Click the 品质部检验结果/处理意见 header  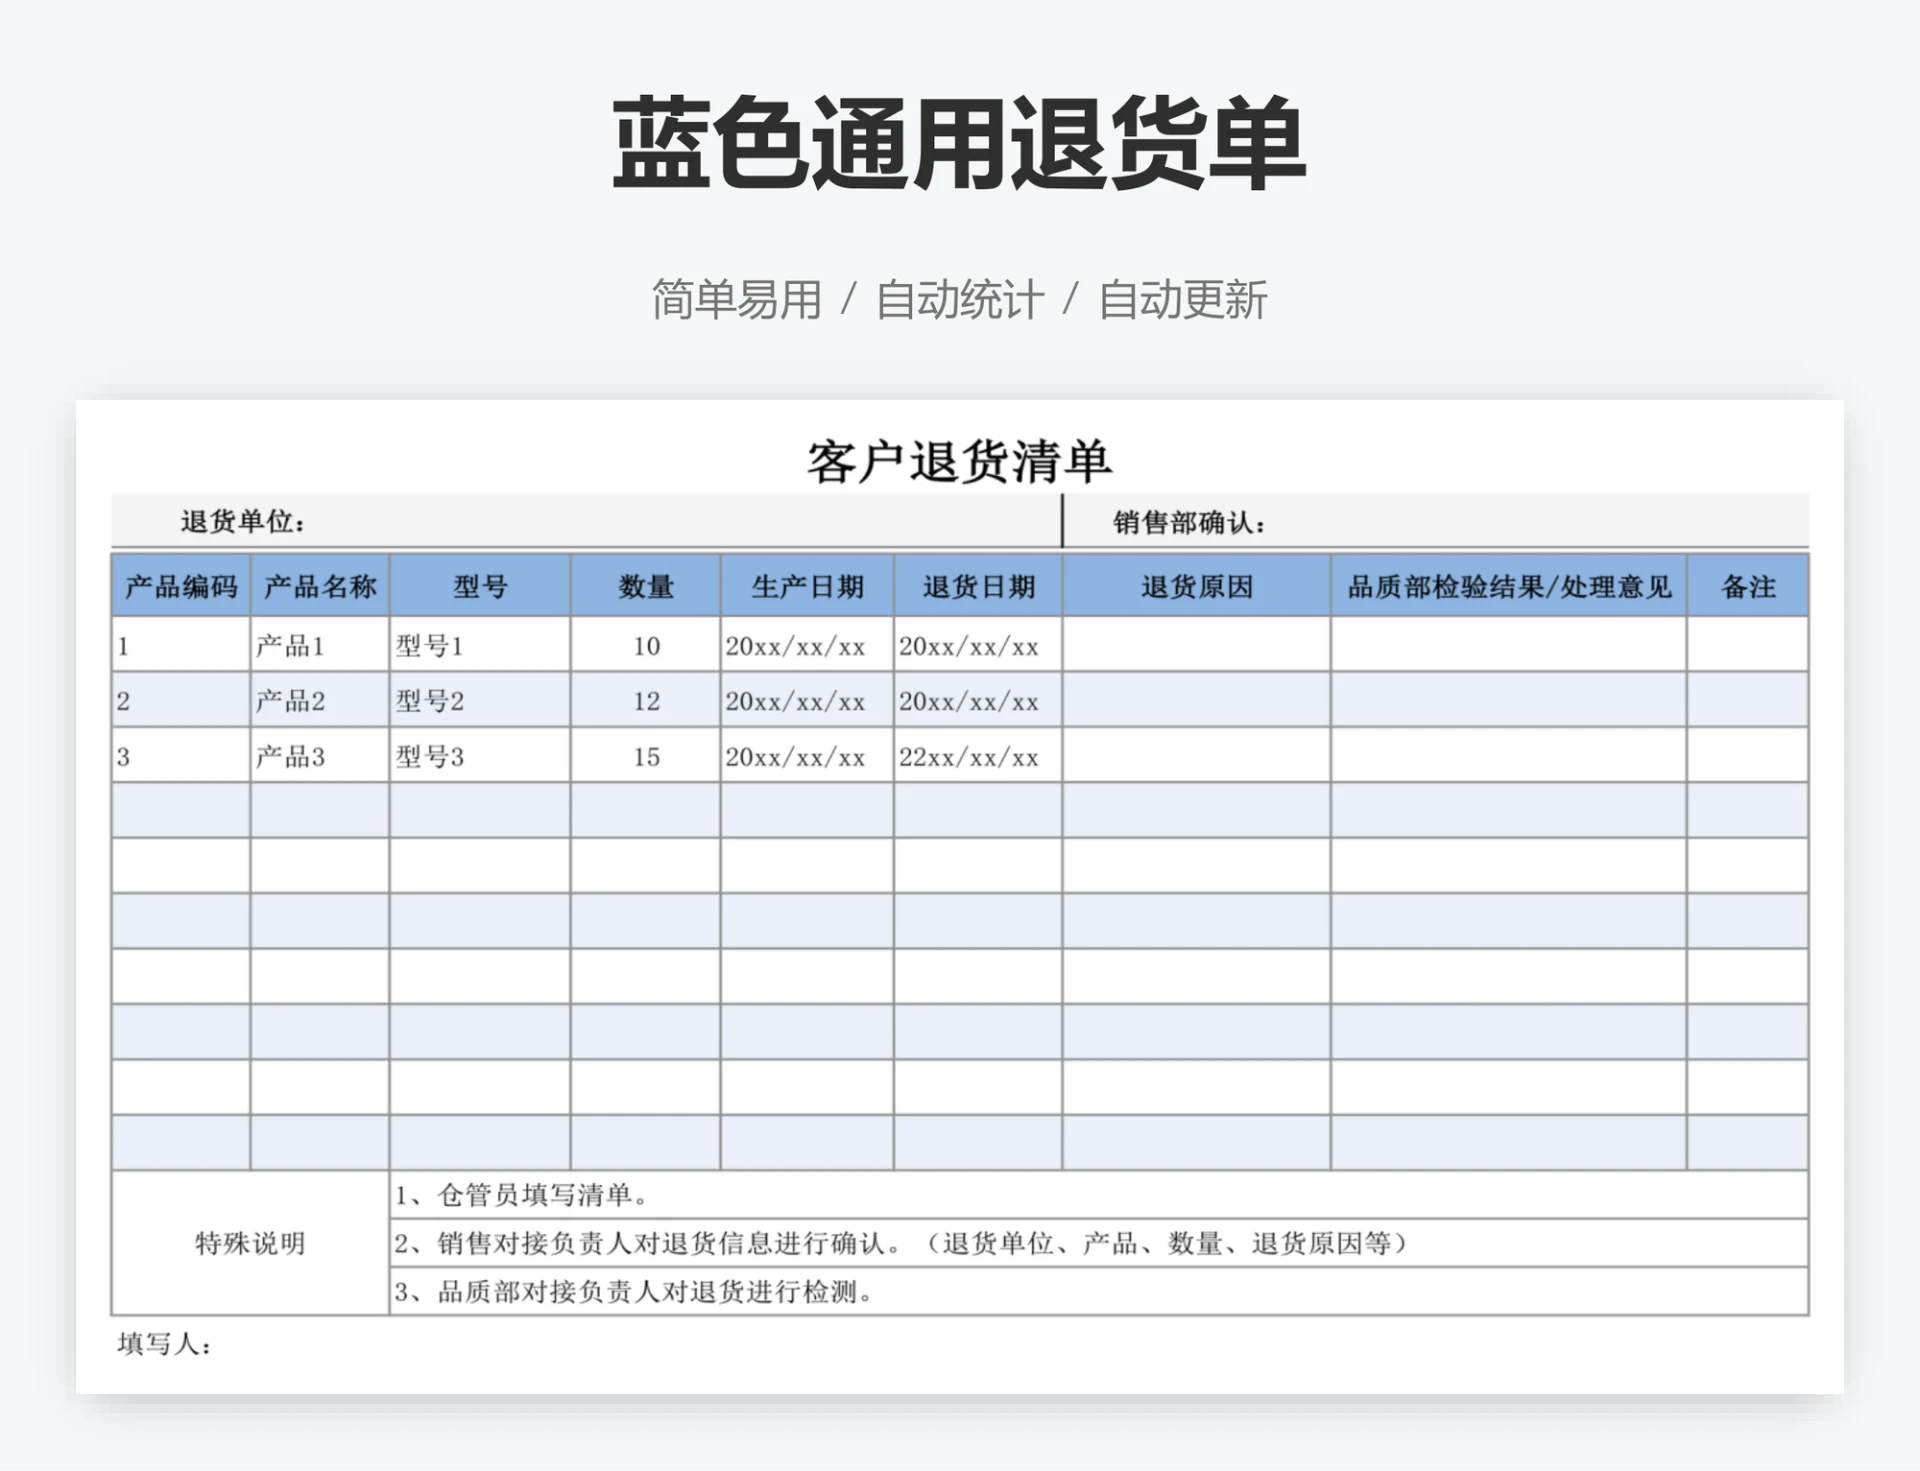point(1509,587)
